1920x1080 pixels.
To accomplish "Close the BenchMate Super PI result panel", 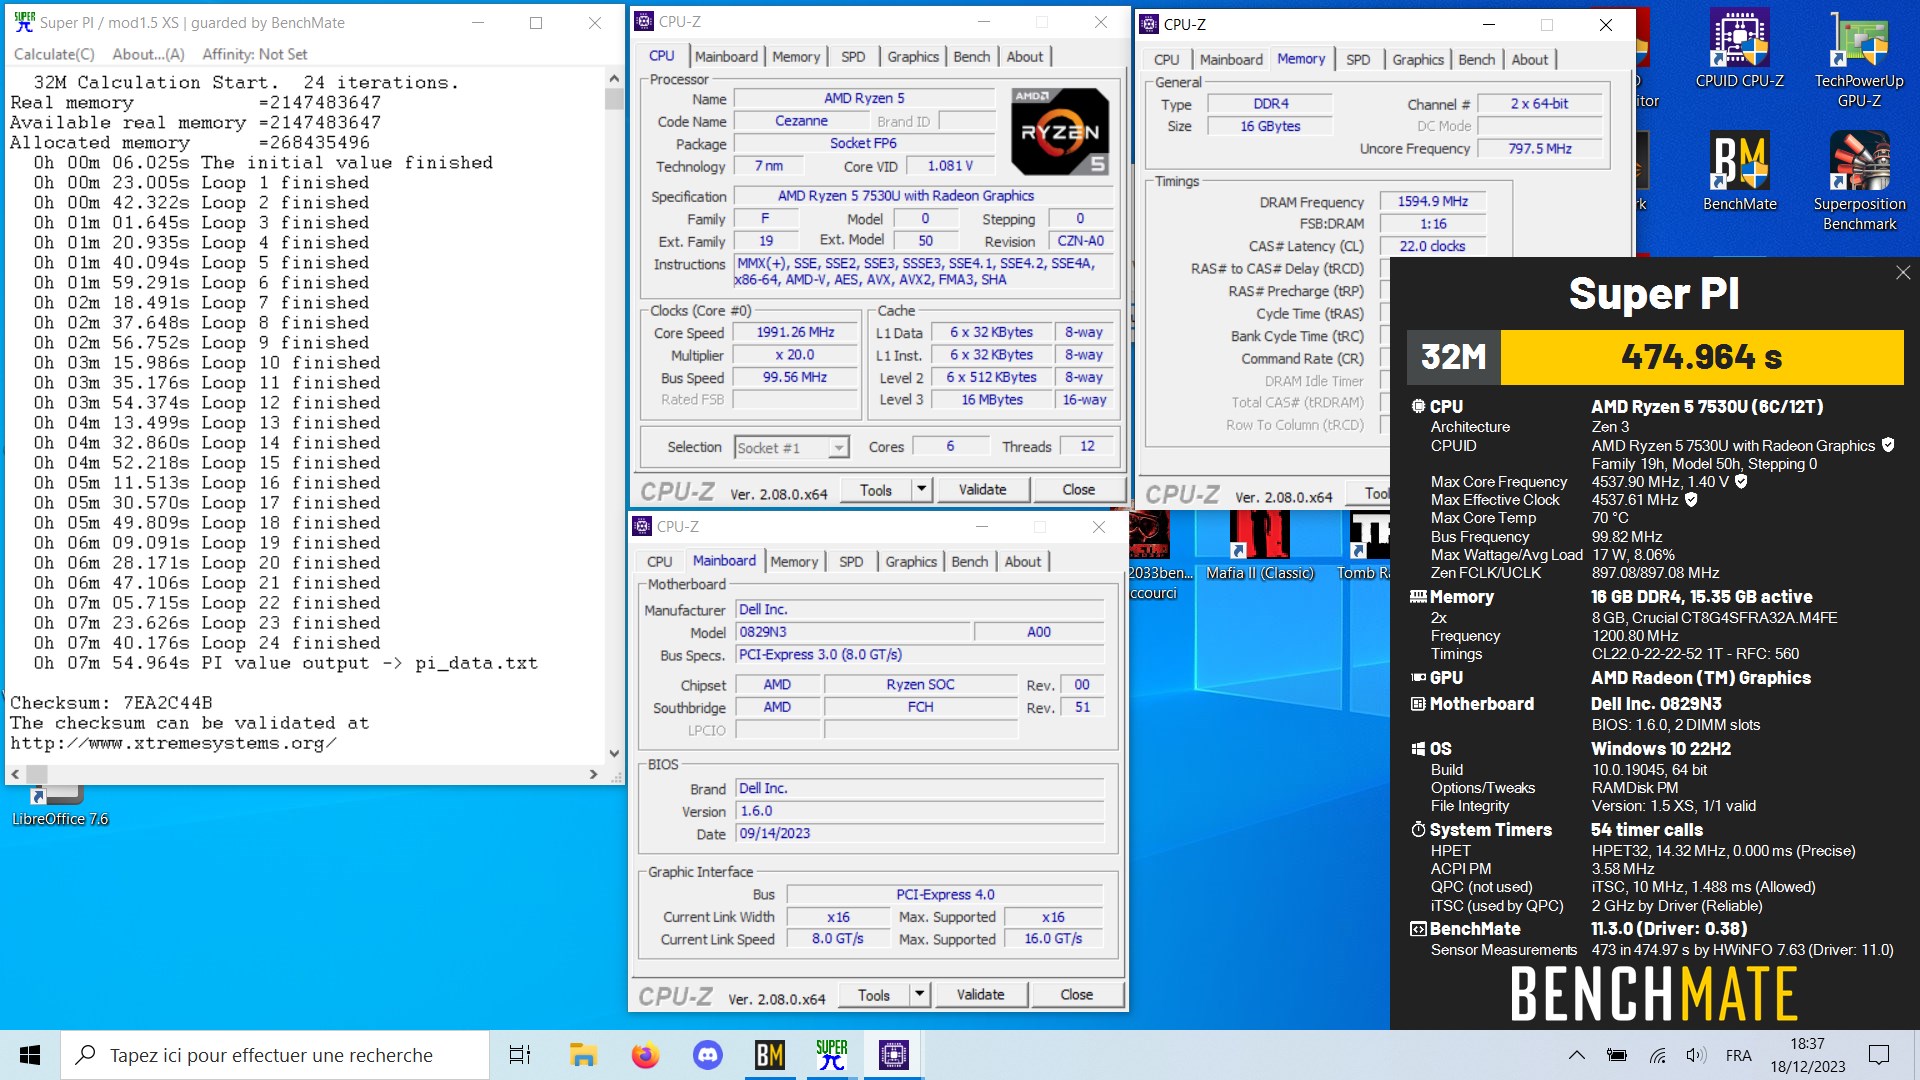I will 1903,272.
